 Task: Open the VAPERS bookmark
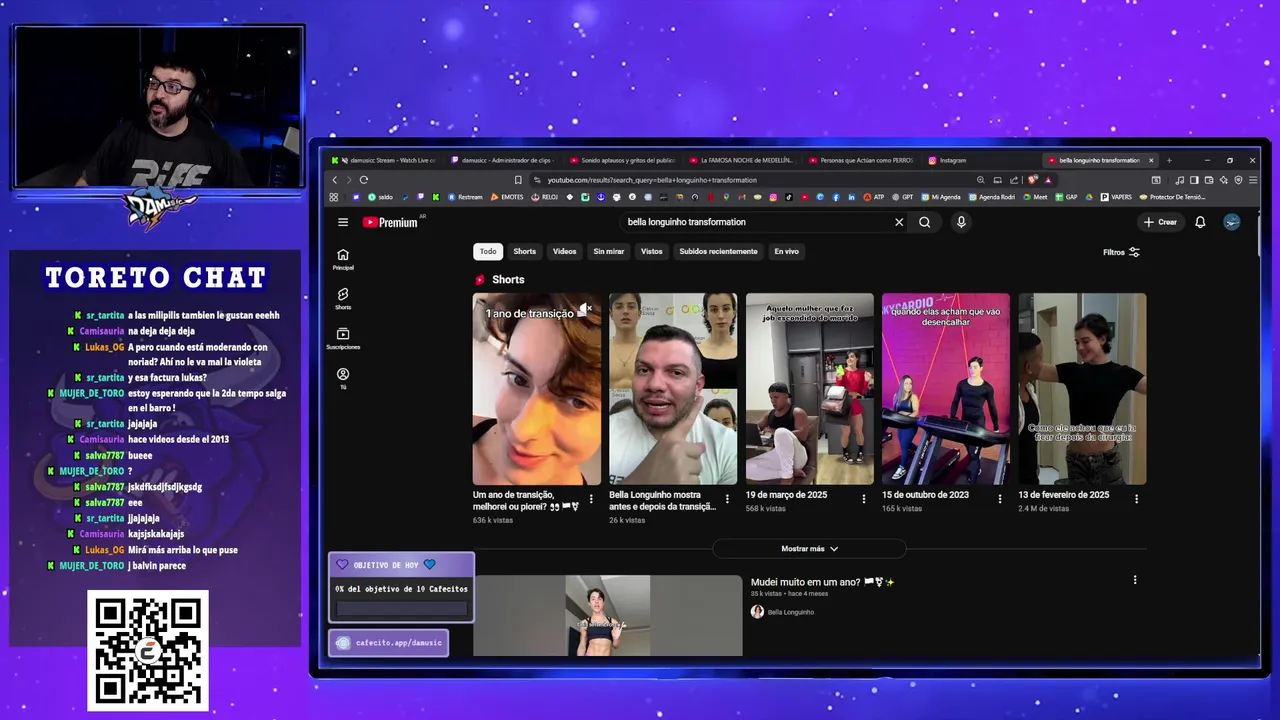[1116, 197]
